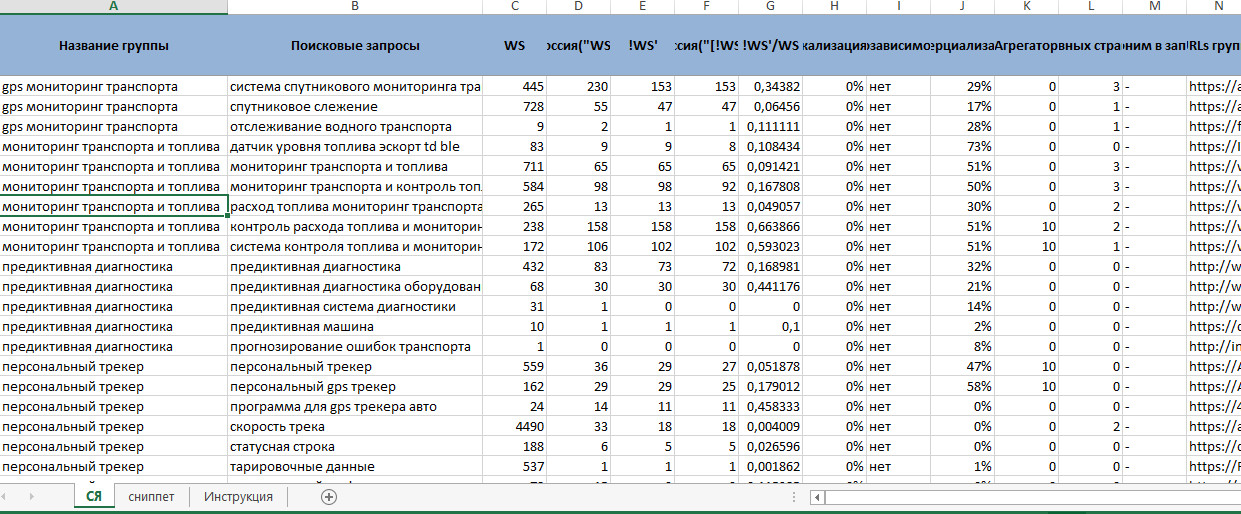Select commercialization value 58%
The image size is (1241, 514).
(x=963, y=387)
